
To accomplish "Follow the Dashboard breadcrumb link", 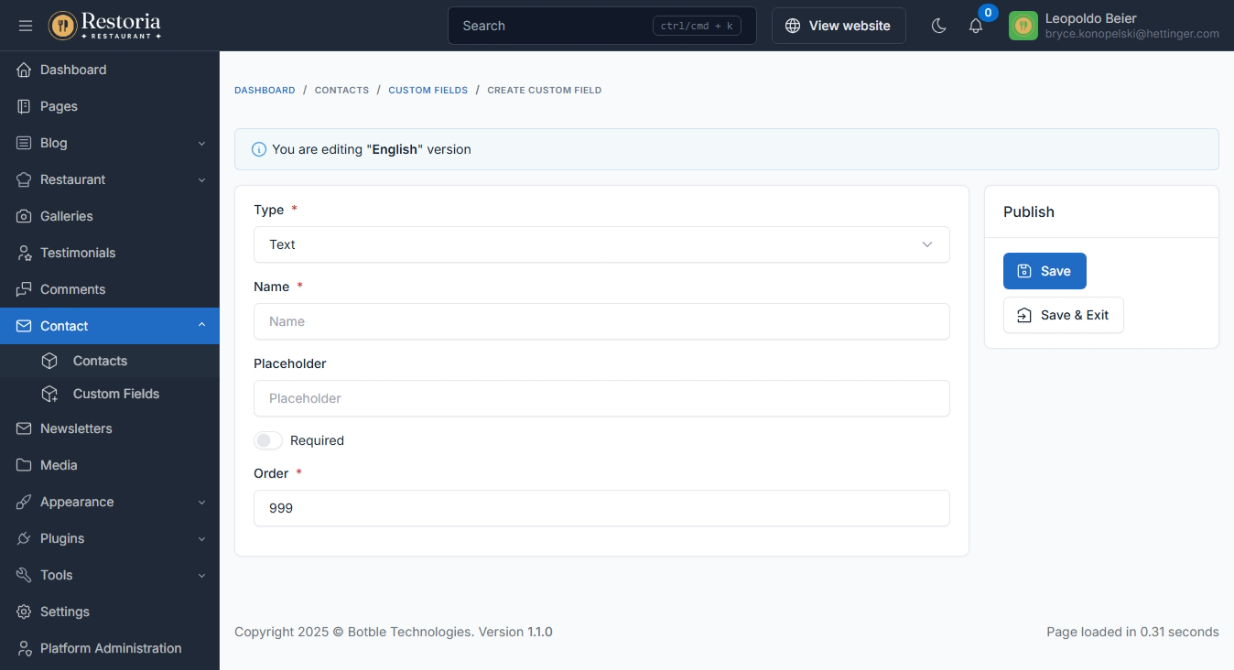I will [265, 90].
